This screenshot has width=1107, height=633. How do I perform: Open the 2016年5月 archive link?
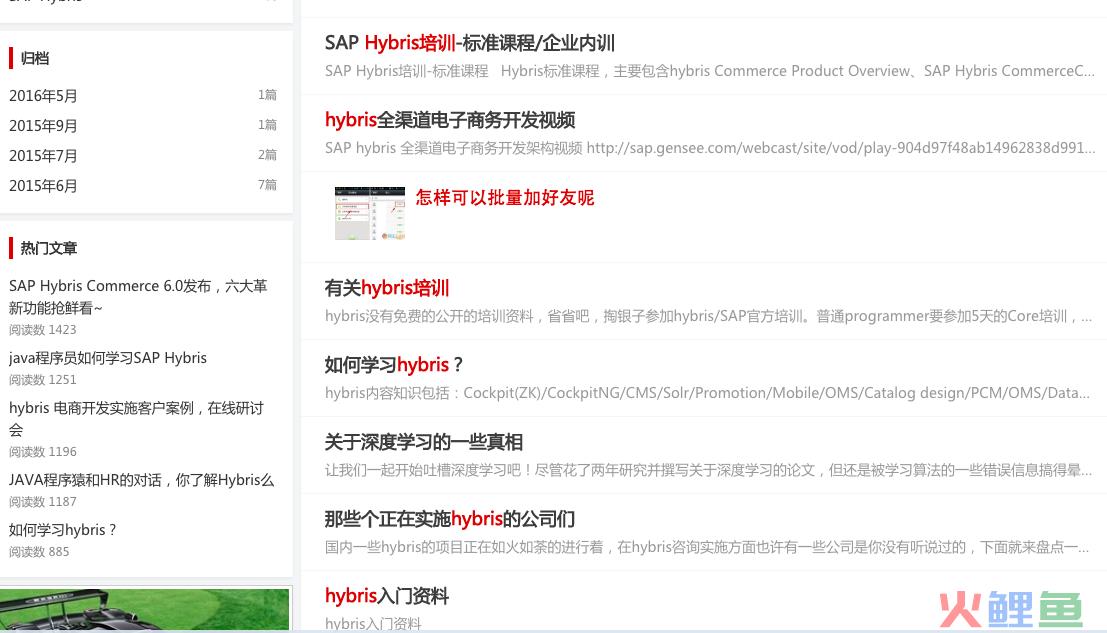(43, 95)
